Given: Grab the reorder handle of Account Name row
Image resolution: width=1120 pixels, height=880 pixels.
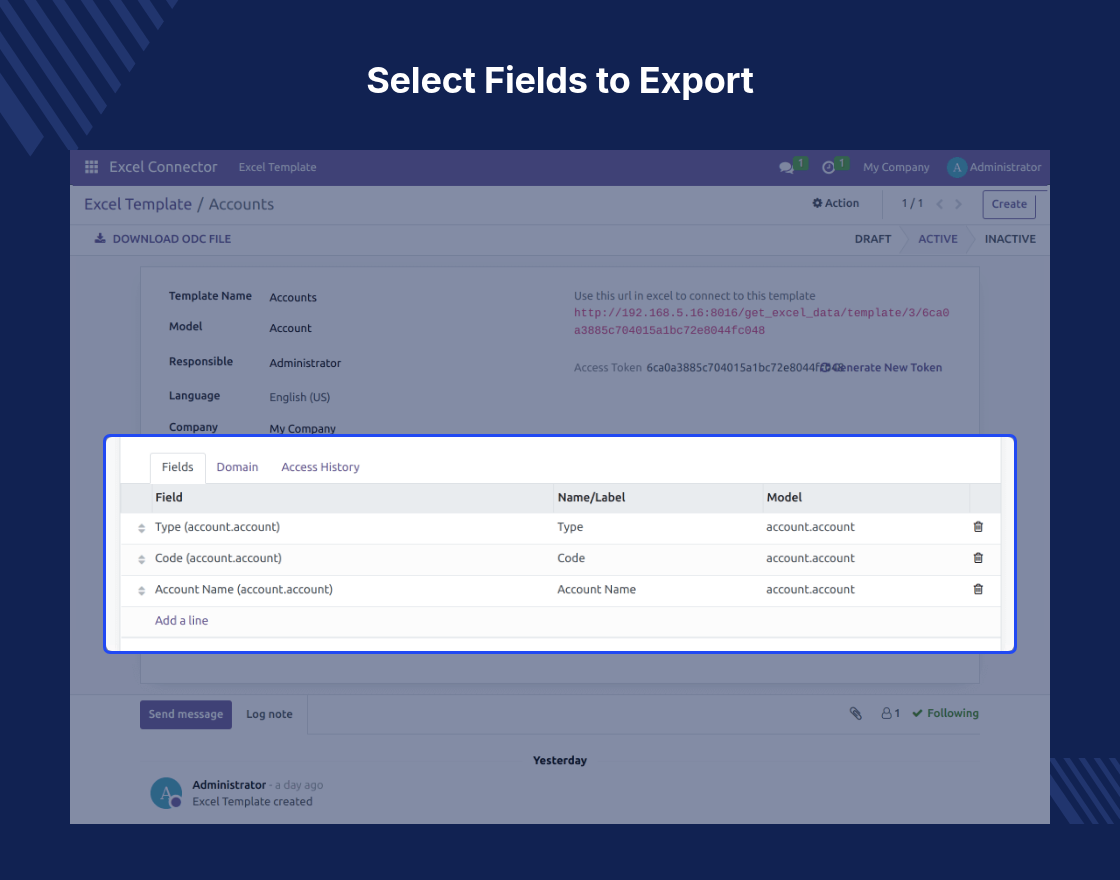Looking at the screenshot, I should (x=141, y=591).
